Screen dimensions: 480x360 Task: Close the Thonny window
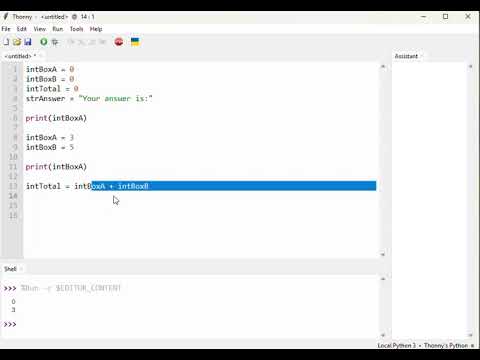pyautogui.click(x=468, y=16)
